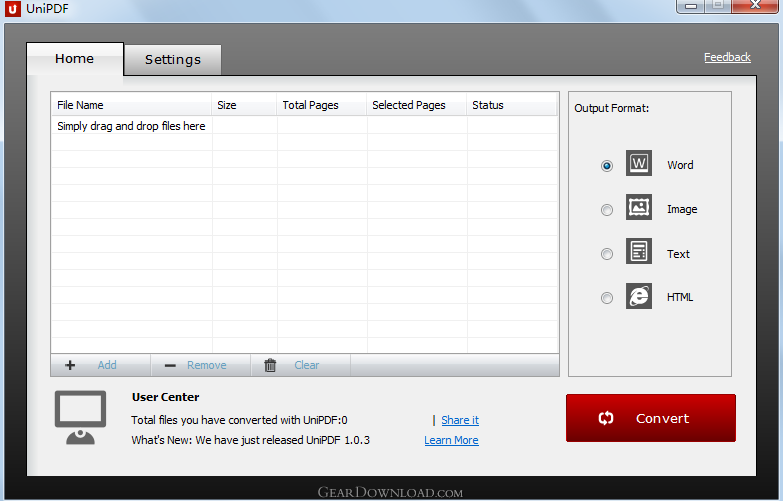783x501 pixels.
Task: Click the File Name column header
Action: 131,105
